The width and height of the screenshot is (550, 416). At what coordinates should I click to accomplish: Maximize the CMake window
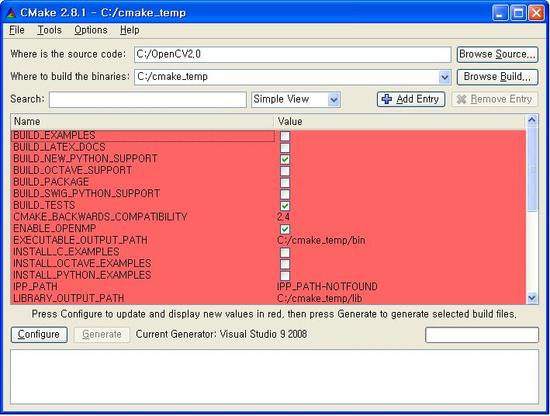coord(518,13)
